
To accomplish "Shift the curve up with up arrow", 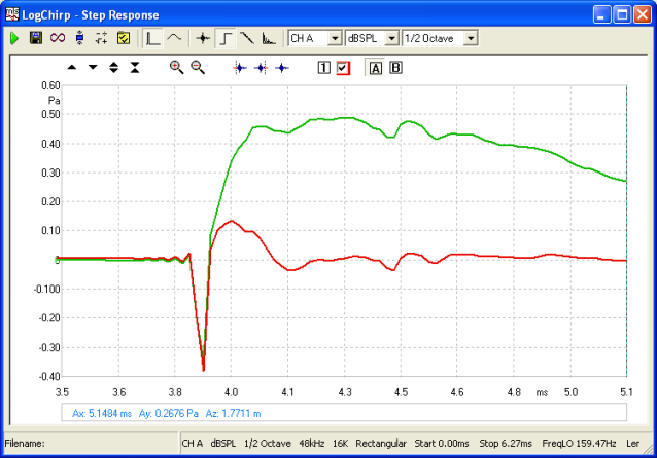I will tap(72, 67).
